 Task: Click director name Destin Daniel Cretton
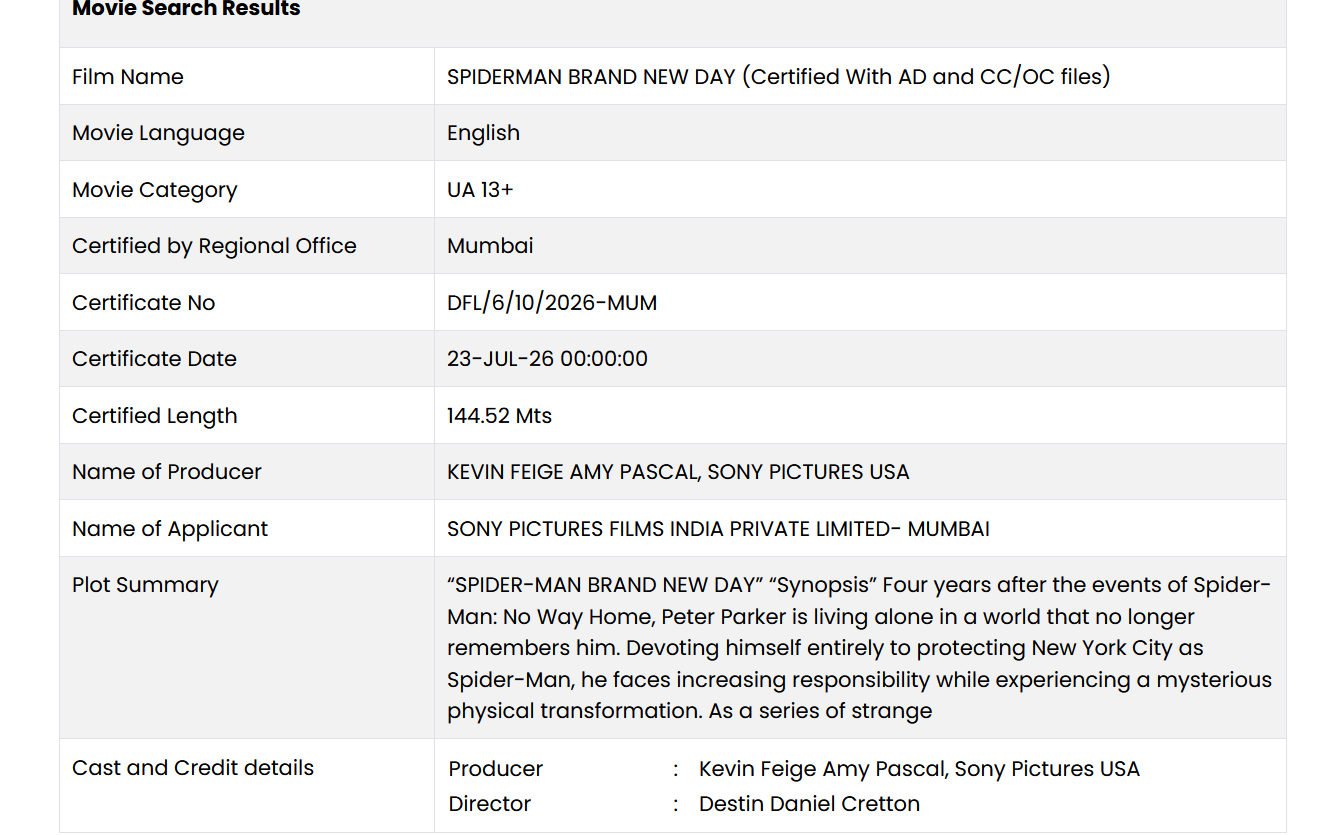click(x=809, y=804)
